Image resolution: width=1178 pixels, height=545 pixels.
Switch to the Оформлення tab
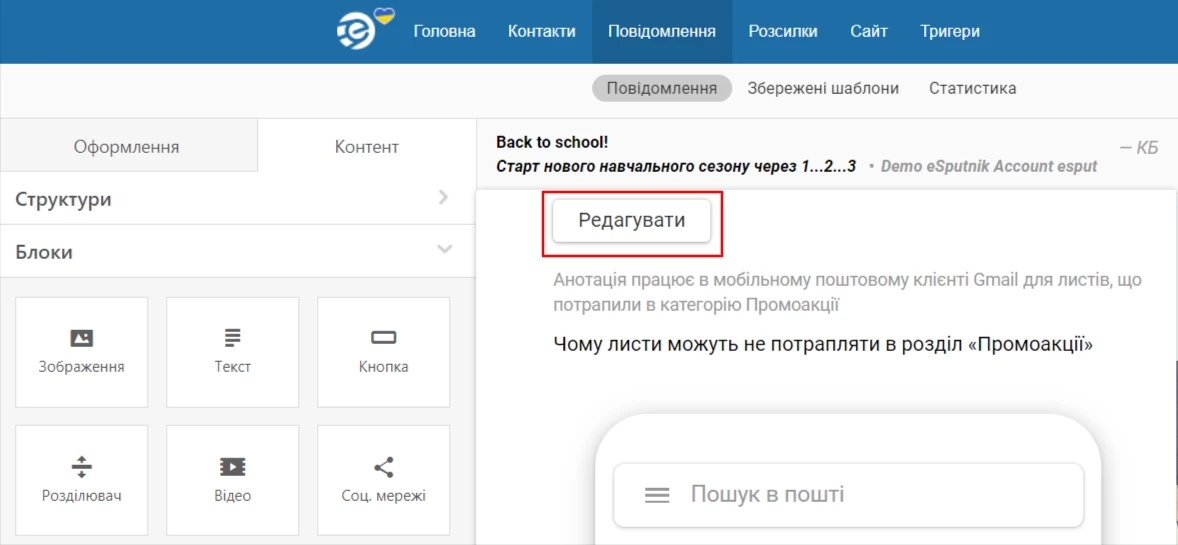pos(127,147)
